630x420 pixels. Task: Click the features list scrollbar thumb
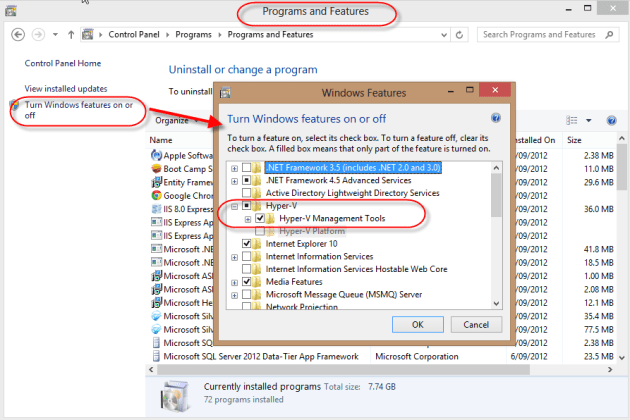(496, 195)
